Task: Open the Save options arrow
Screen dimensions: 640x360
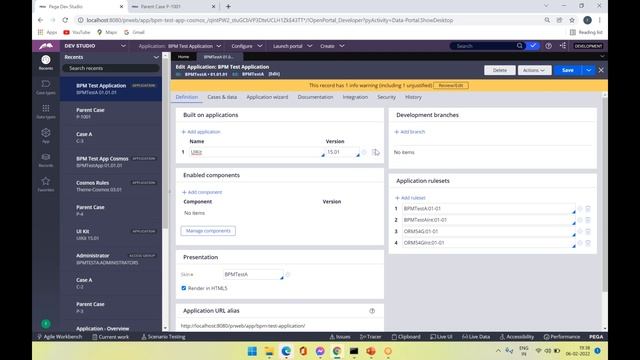Action: pyautogui.click(x=588, y=70)
